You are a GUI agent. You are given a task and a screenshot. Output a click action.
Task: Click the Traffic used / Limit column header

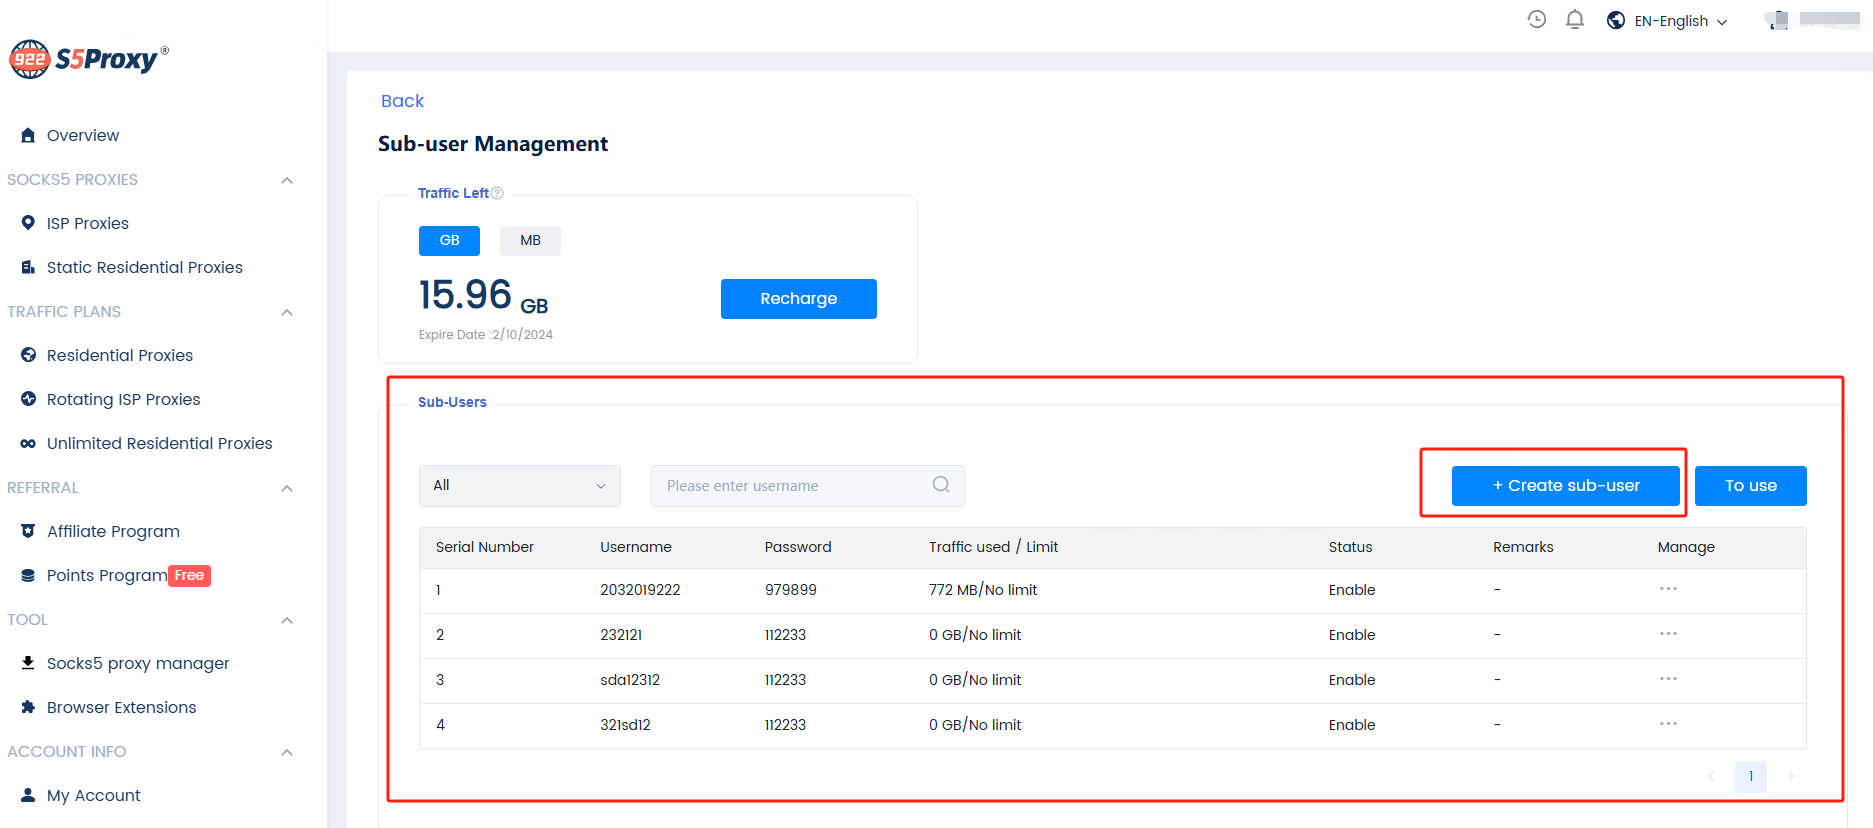point(993,547)
